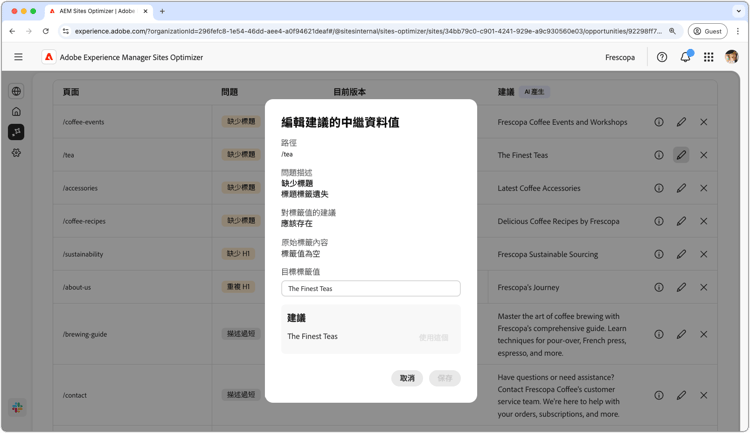Image resolution: width=750 pixels, height=433 pixels.
Task: Open the user profile avatar
Action: [x=731, y=57]
